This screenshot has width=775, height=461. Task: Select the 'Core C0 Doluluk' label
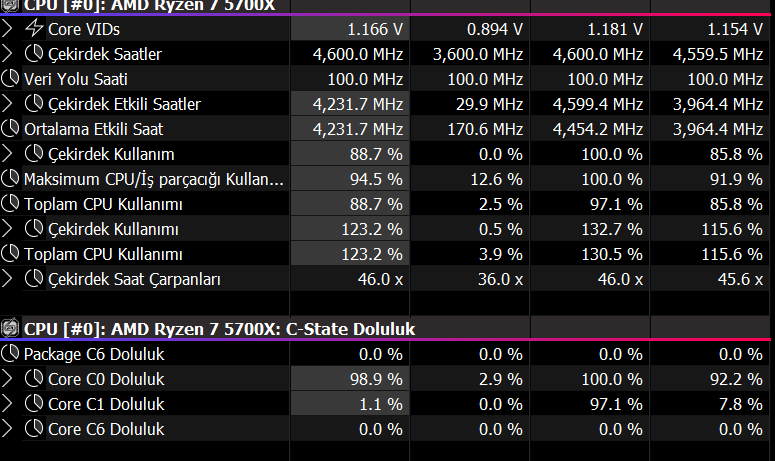[106, 379]
